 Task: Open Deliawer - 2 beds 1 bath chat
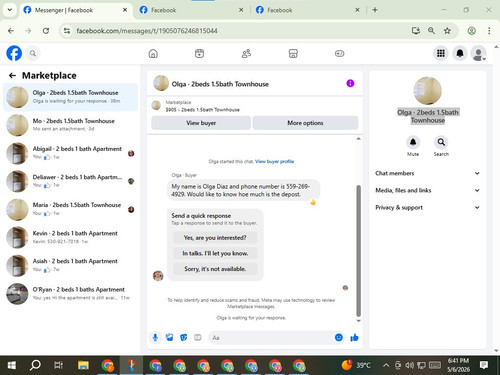pyautogui.click(x=70, y=181)
